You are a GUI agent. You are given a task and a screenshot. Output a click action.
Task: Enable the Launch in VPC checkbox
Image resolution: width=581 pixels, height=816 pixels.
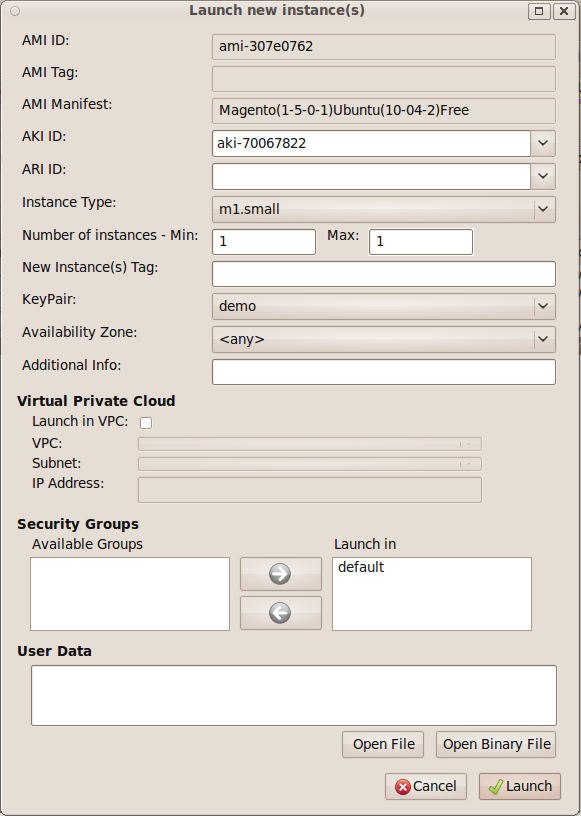click(x=146, y=423)
